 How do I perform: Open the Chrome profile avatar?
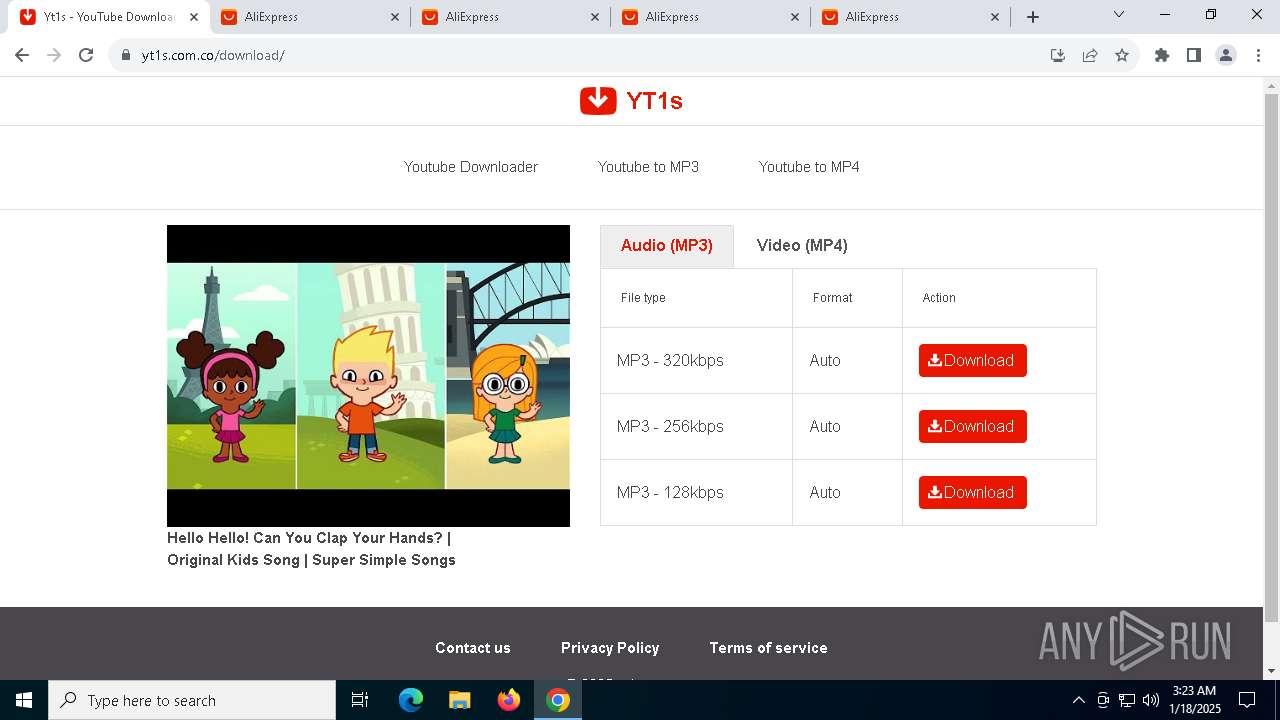[1226, 55]
